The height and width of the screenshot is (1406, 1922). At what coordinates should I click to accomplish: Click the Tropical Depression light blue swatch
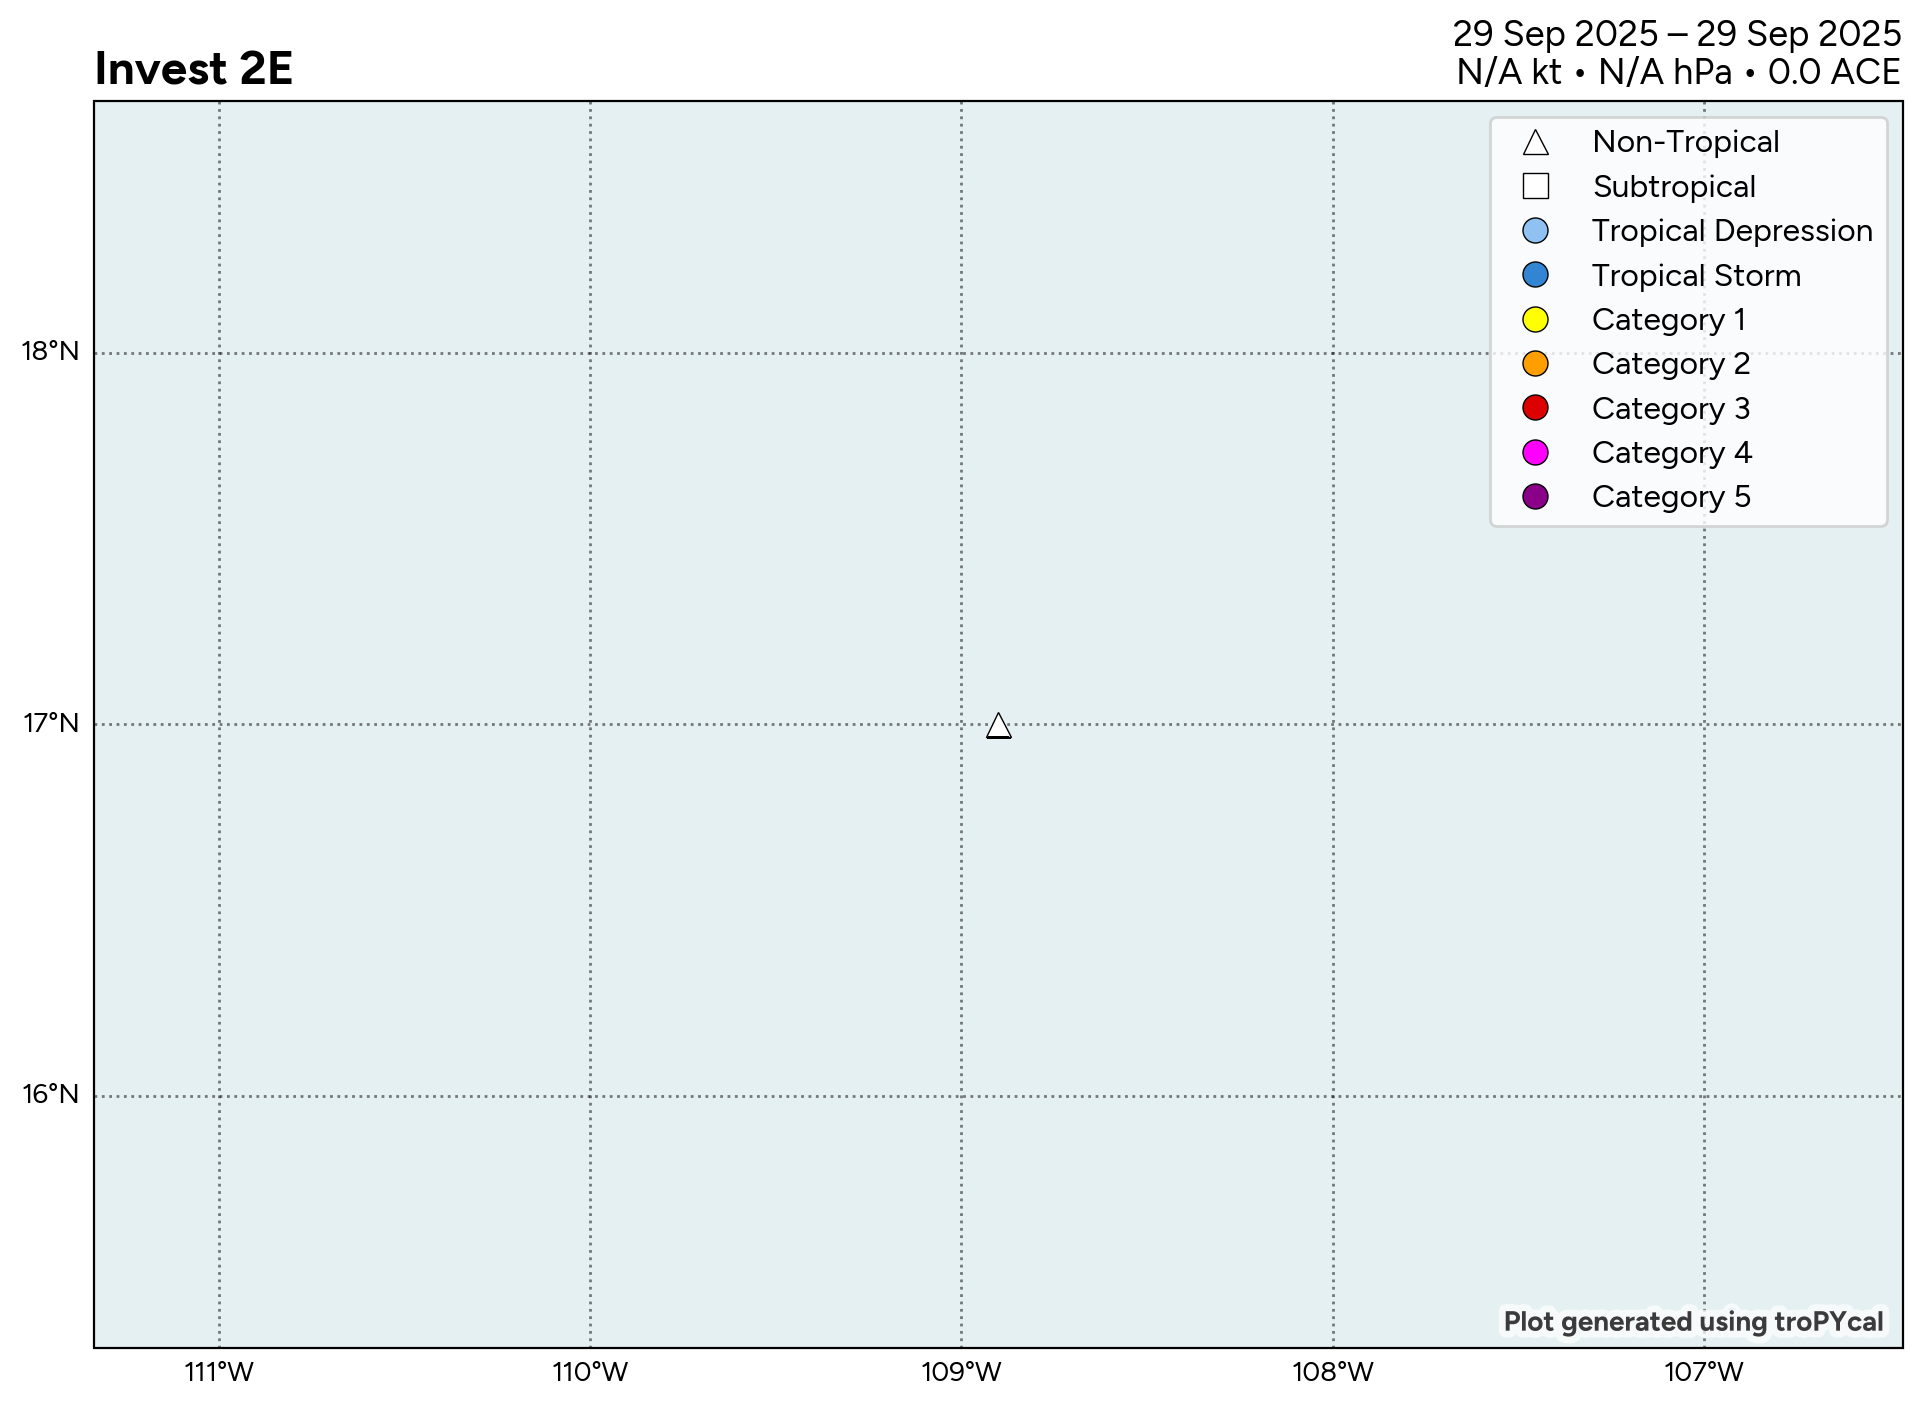(1535, 231)
